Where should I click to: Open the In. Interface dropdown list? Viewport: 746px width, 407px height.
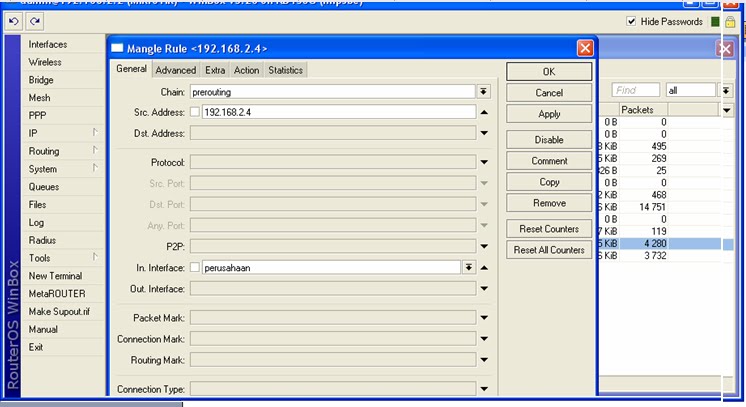tap(469, 268)
